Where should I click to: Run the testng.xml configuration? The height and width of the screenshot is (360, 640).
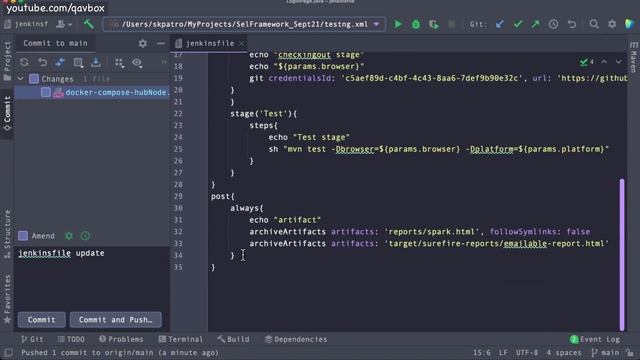pyautogui.click(x=398, y=24)
